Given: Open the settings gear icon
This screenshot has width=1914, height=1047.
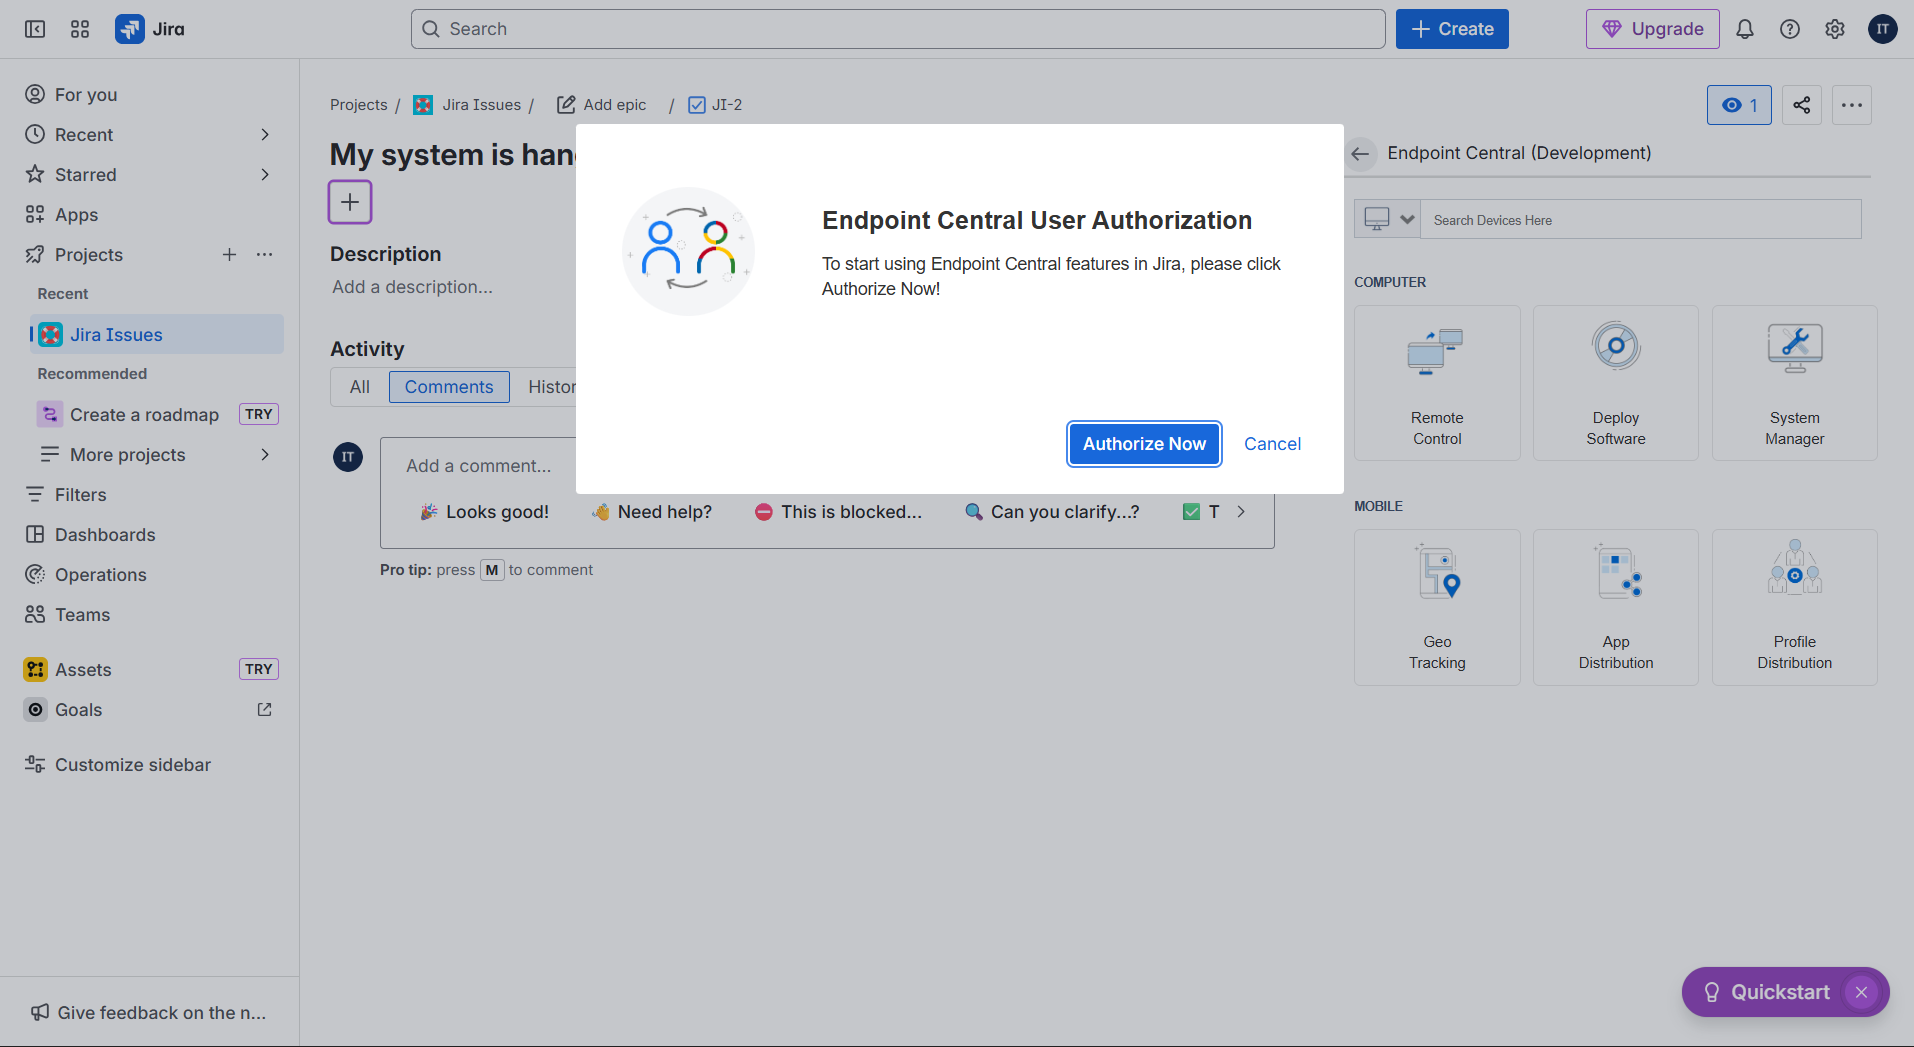Looking at the screenshot, I should 1835,29.
